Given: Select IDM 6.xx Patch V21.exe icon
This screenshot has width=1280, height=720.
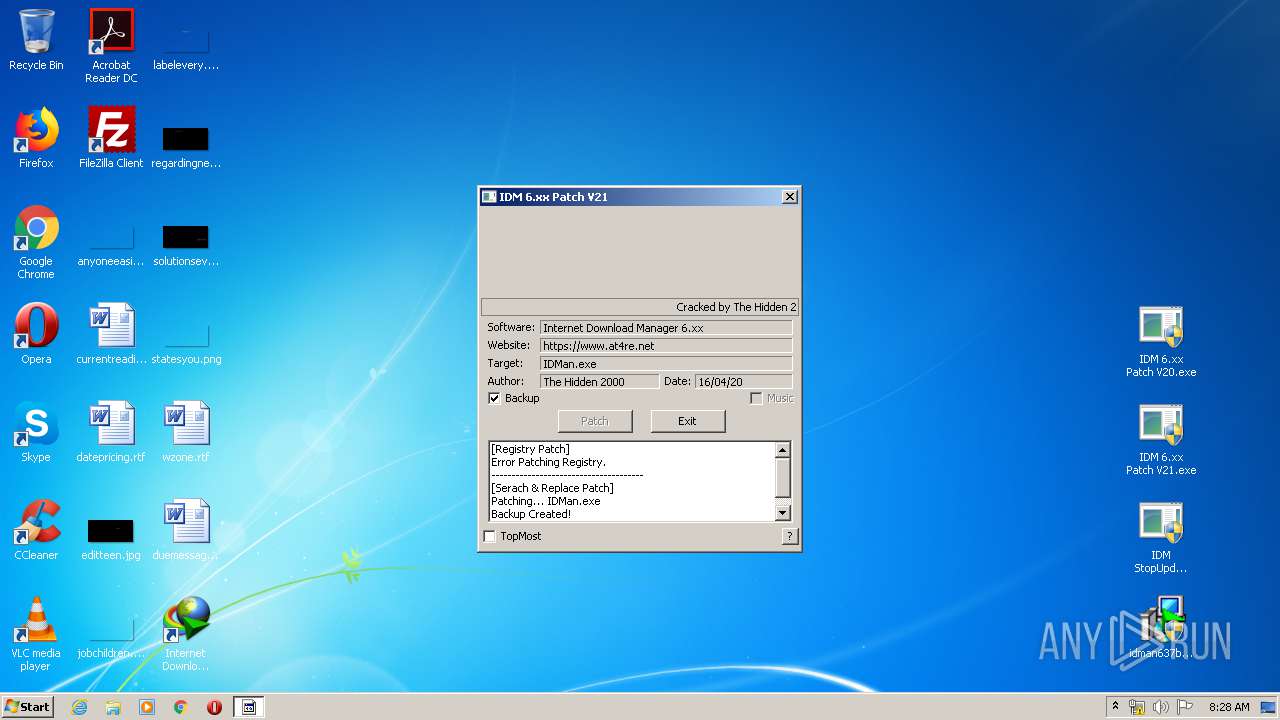Looking at the screenshot, I should (x=1161, y=439).
